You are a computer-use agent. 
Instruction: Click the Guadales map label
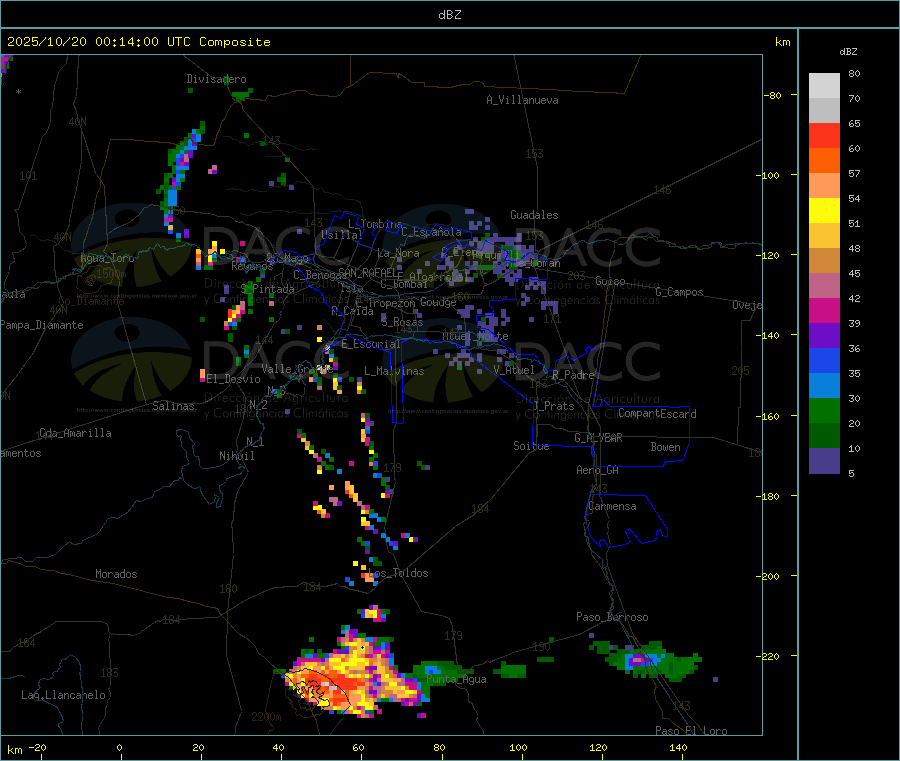(x=534, y=215)
